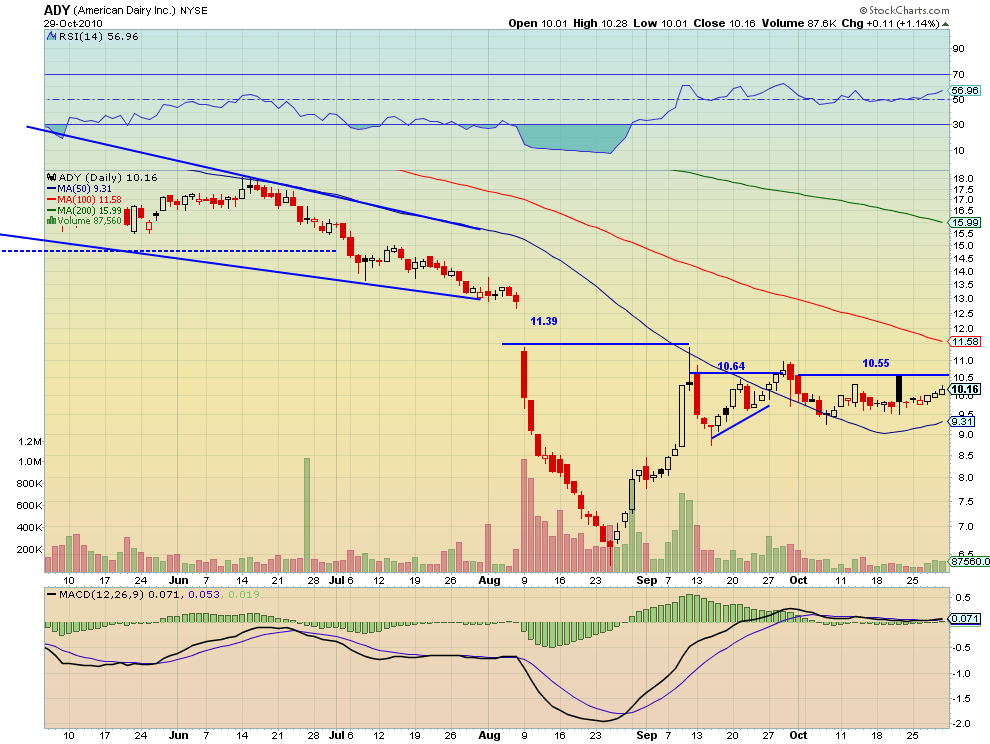The width and height of the screenshot is (990, 744).
Task: Click the 10.64 resistance annotation
Action: coord(731,366)
